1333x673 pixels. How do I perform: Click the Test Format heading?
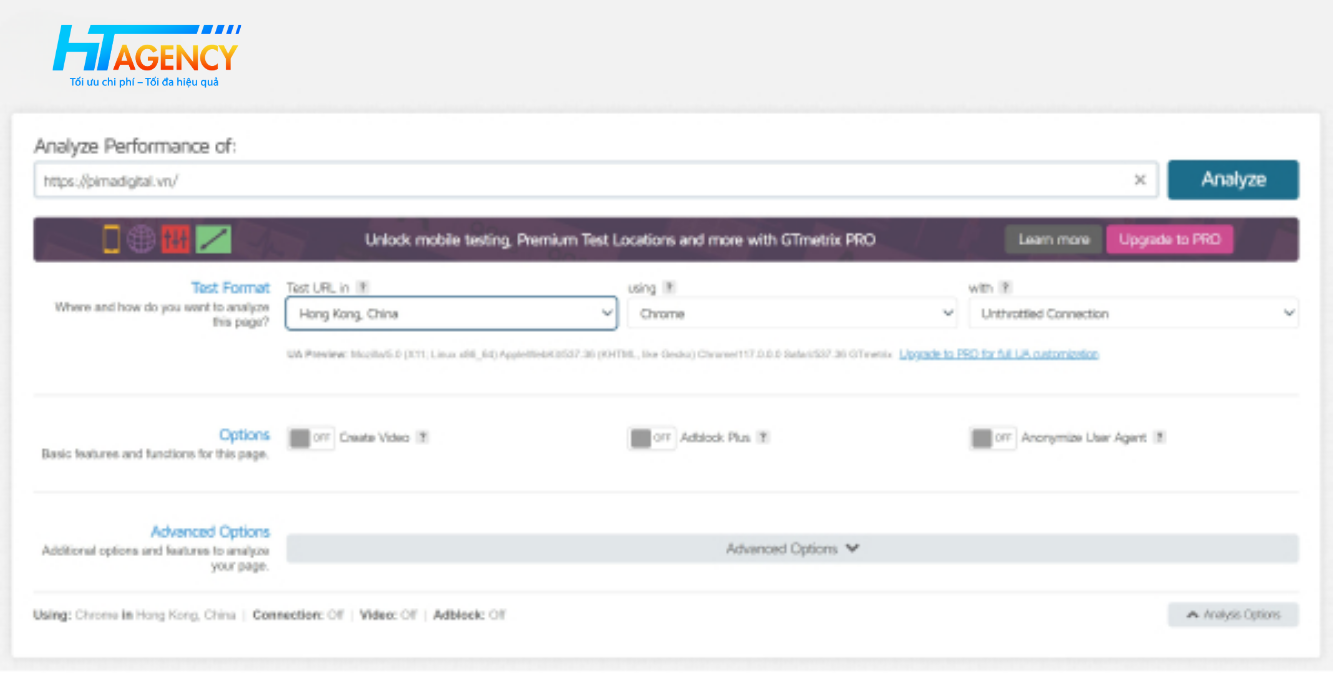coord(231,287)
